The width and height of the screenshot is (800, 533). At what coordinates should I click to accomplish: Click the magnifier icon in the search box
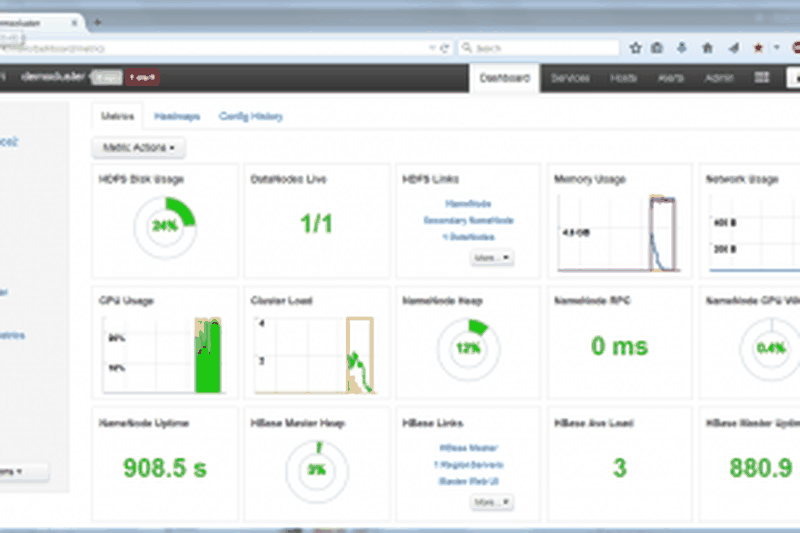(x=466, y=48)
